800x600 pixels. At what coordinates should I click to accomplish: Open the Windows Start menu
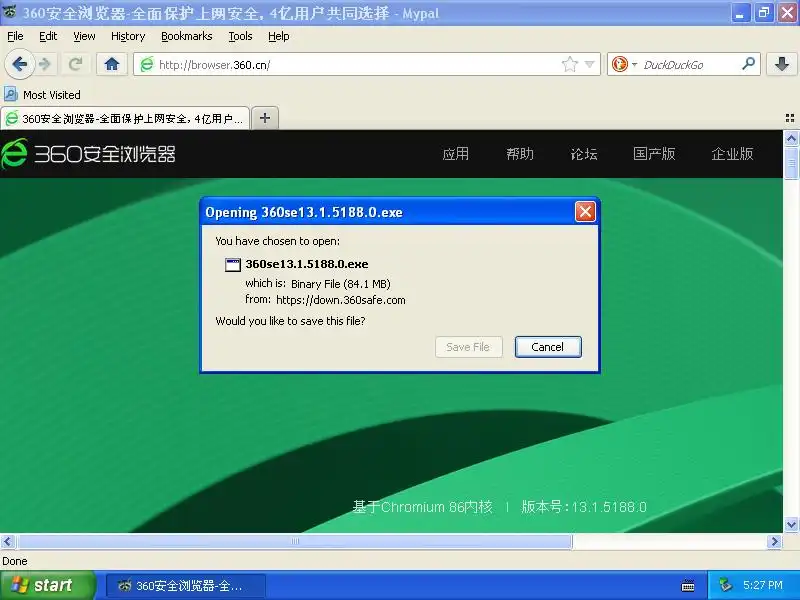(48, 585)
